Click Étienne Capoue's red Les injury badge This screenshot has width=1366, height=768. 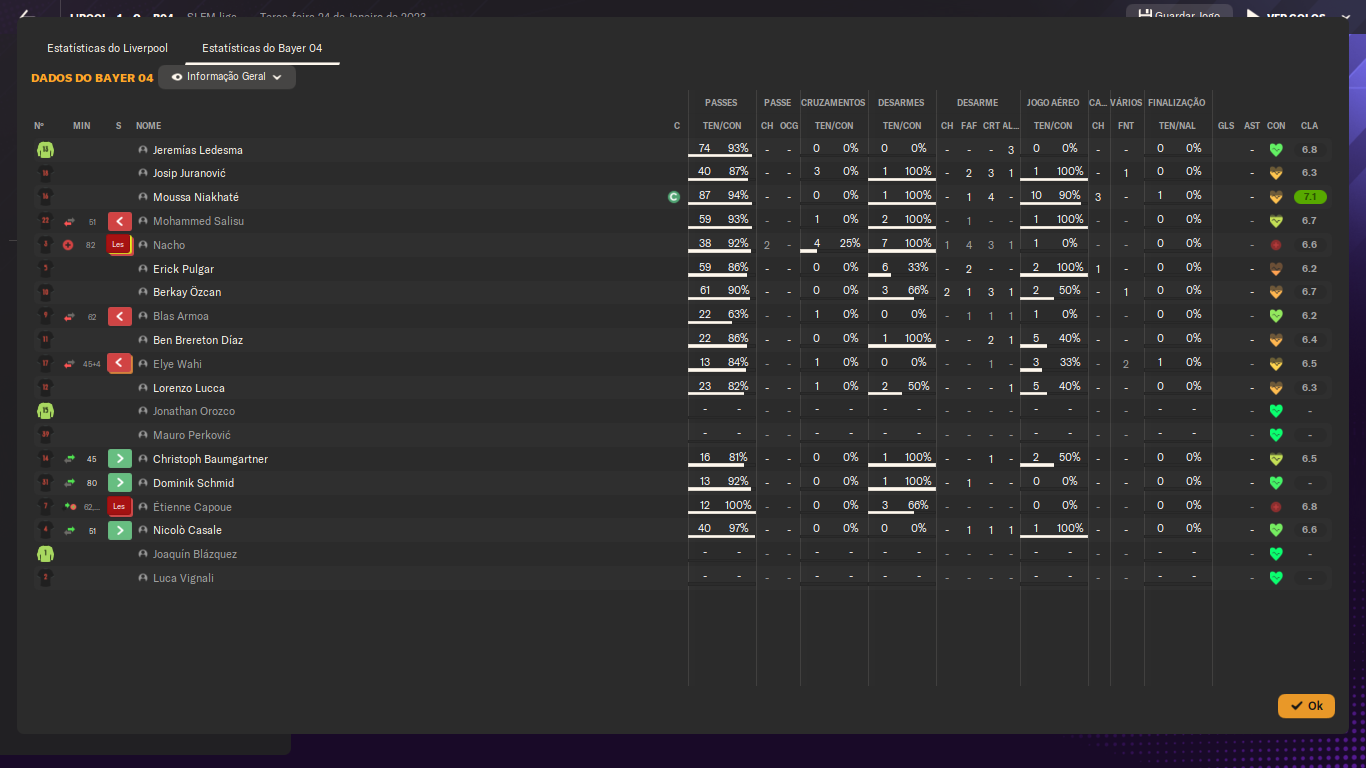(x=119, y=507)
